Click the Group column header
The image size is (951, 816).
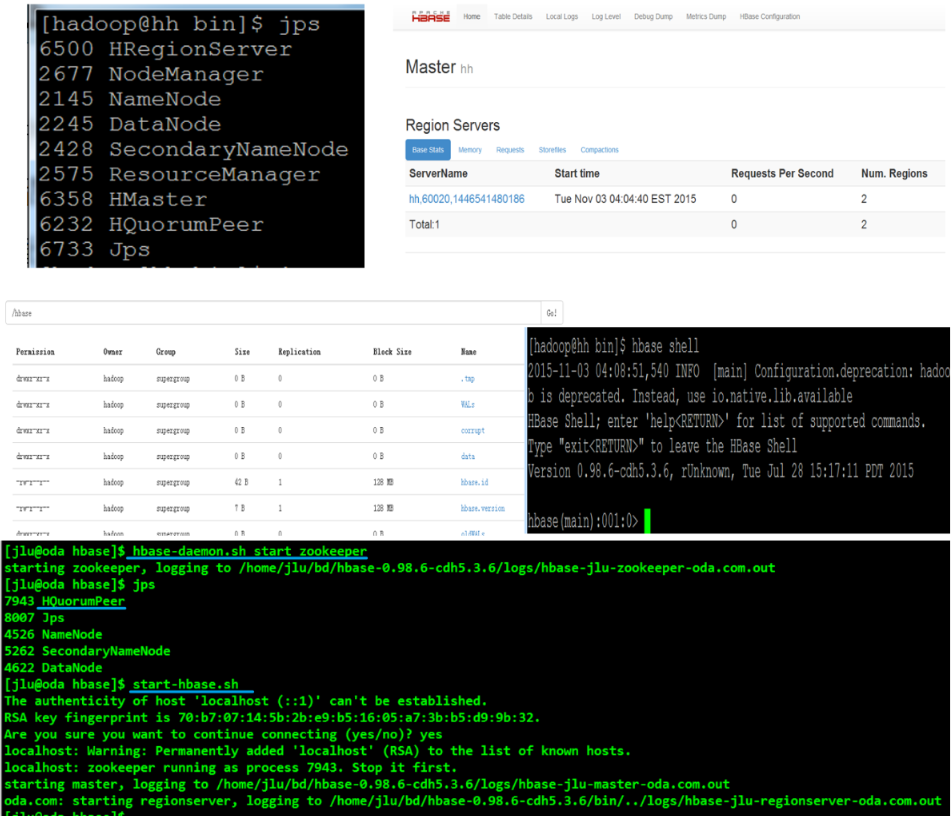(x=166, y=352)
